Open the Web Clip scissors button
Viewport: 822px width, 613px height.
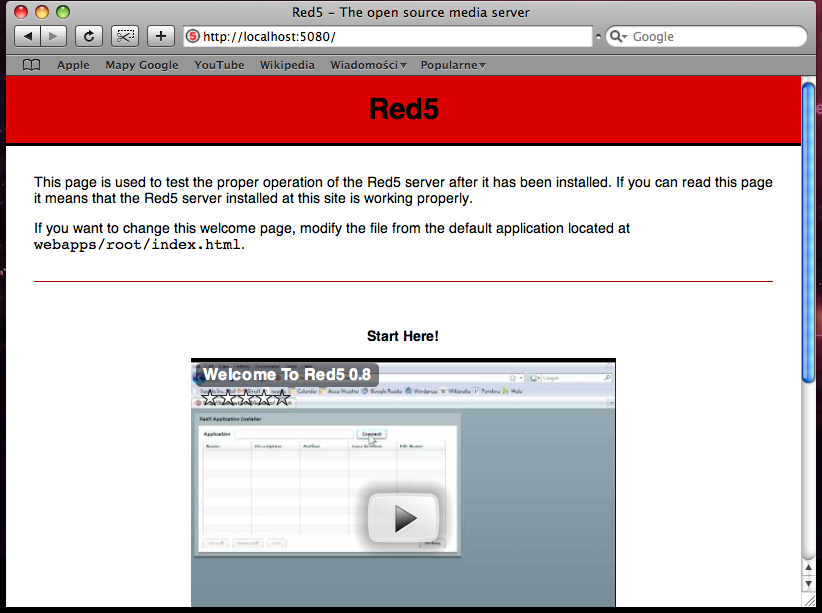(125, 36)
